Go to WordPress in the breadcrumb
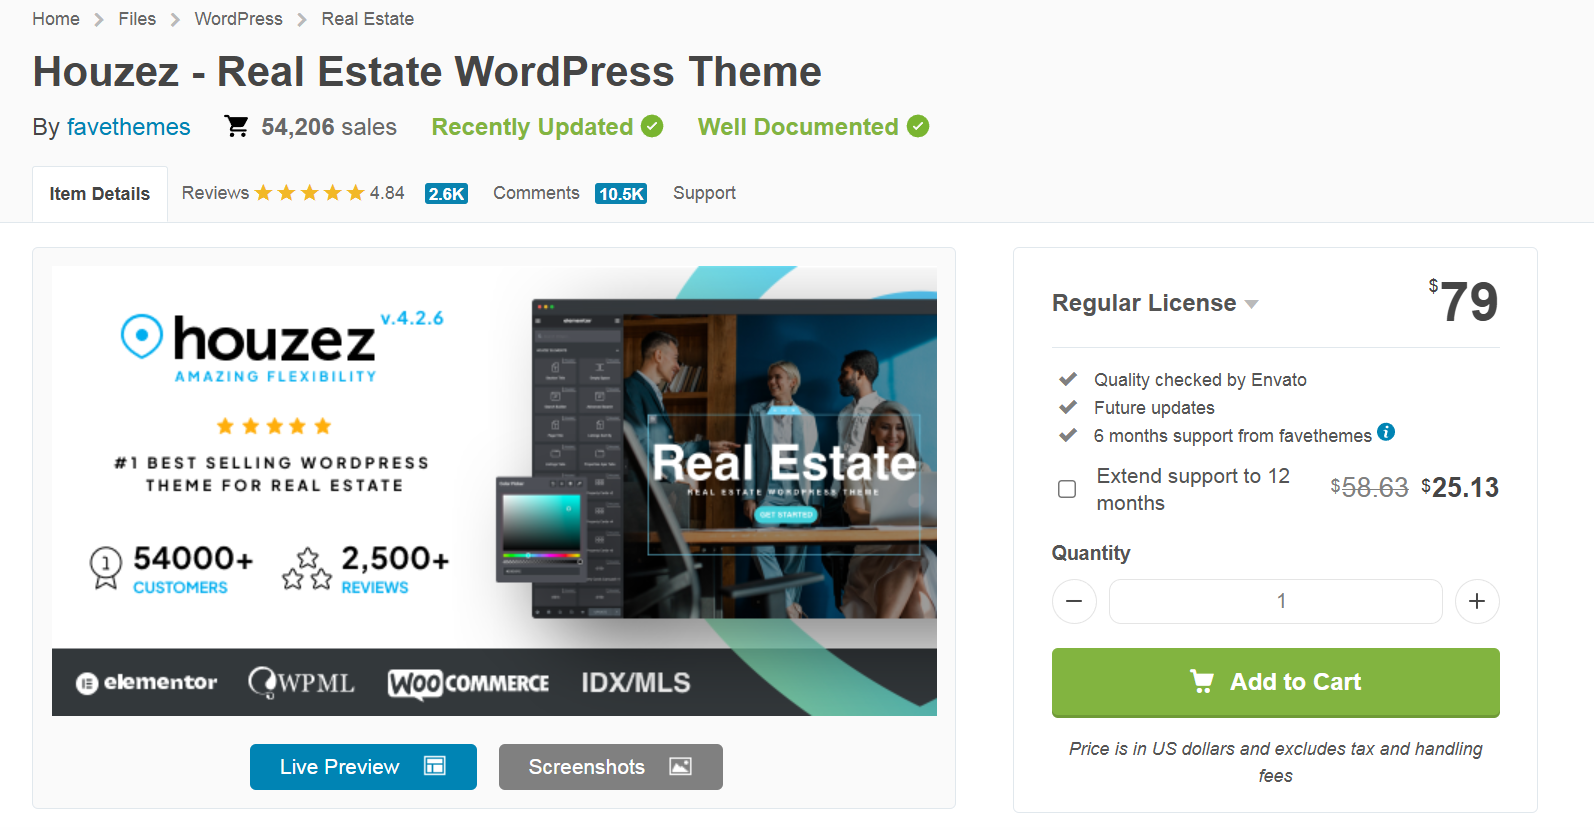Viewport: 1594px width, 830px height. (238, 19)
